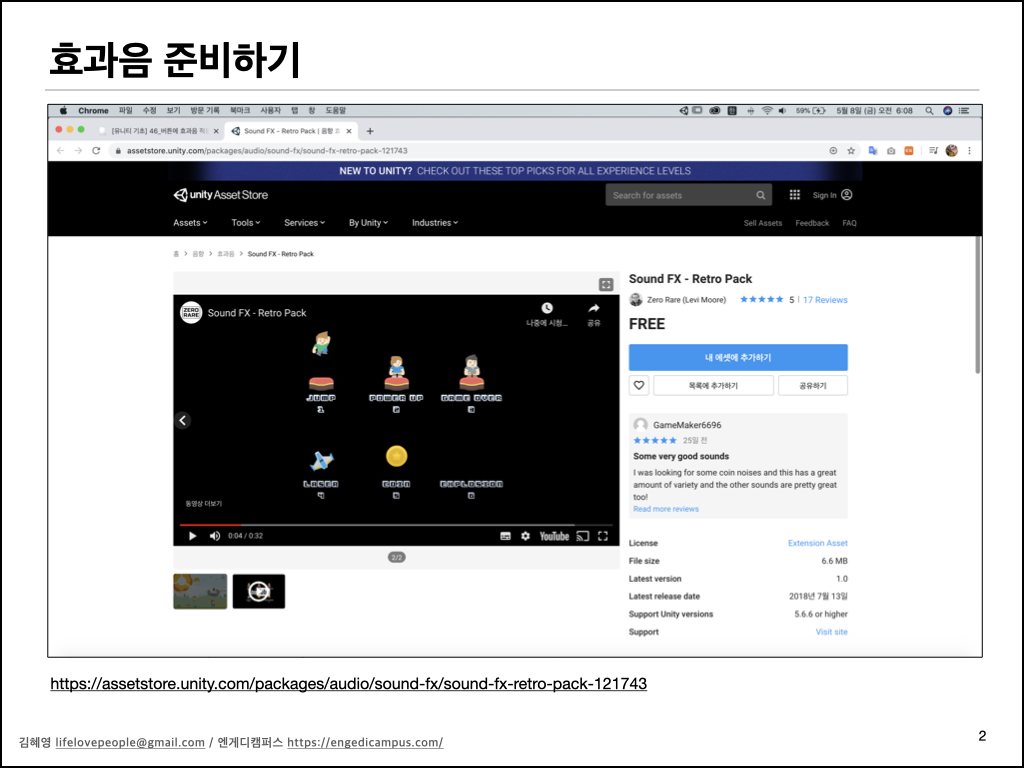
Task: Toggle video subtitles captions icon
Action: [505, 536]
